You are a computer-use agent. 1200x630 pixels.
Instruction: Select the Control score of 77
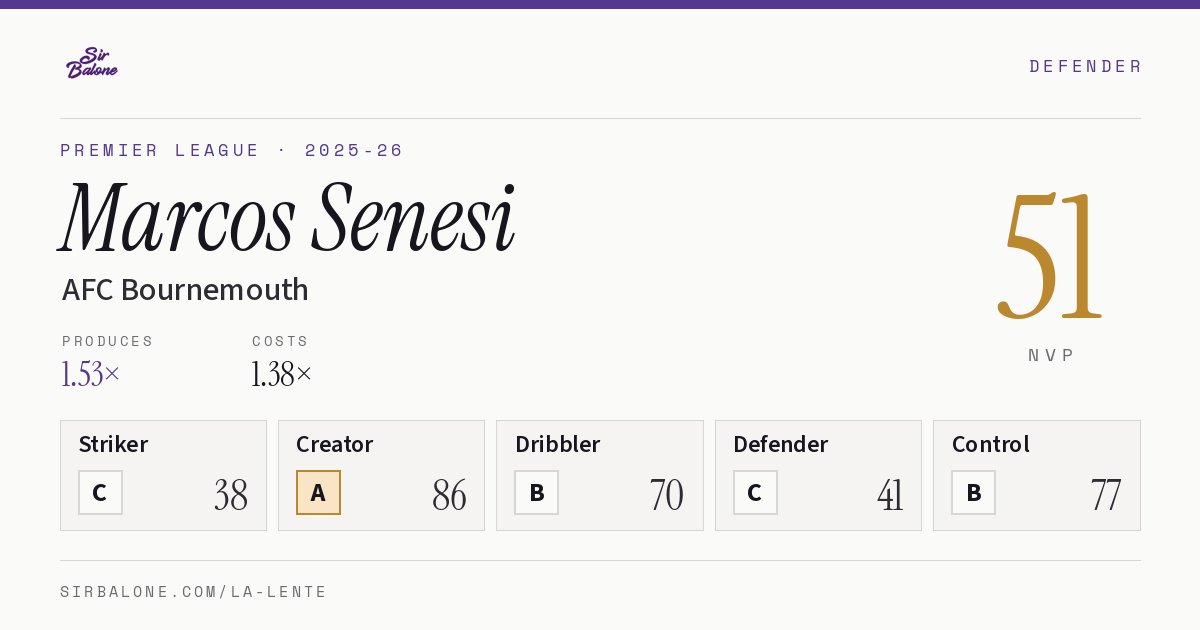pos(1105,495)
